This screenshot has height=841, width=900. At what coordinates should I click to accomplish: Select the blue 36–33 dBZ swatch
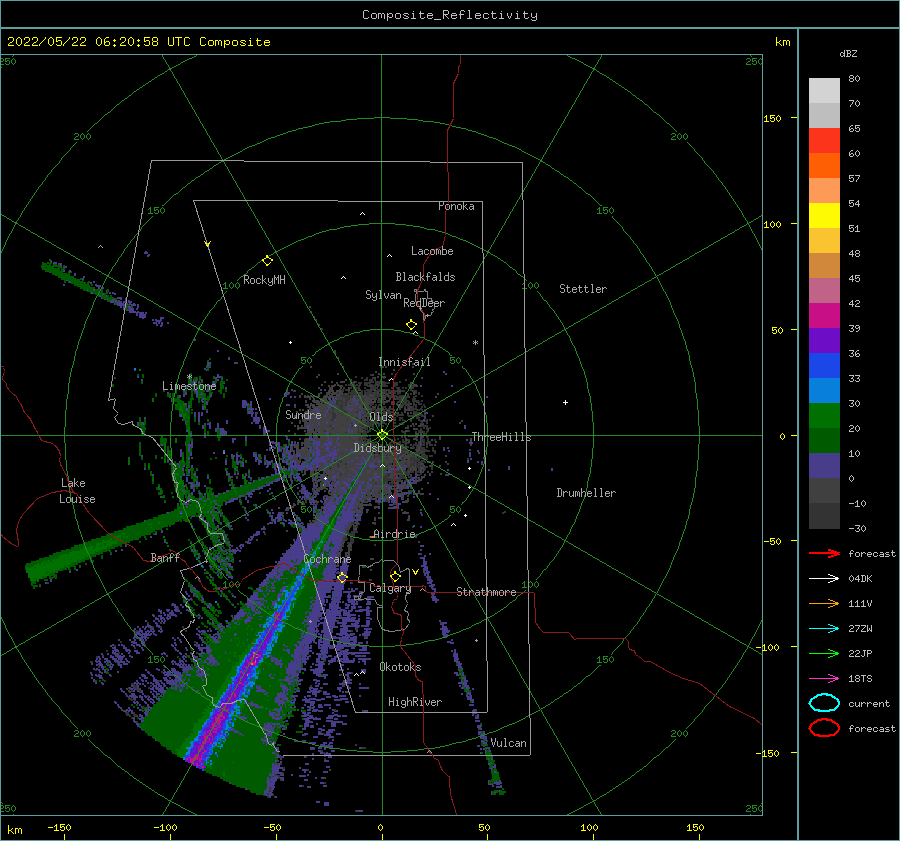tap(824, 366)
